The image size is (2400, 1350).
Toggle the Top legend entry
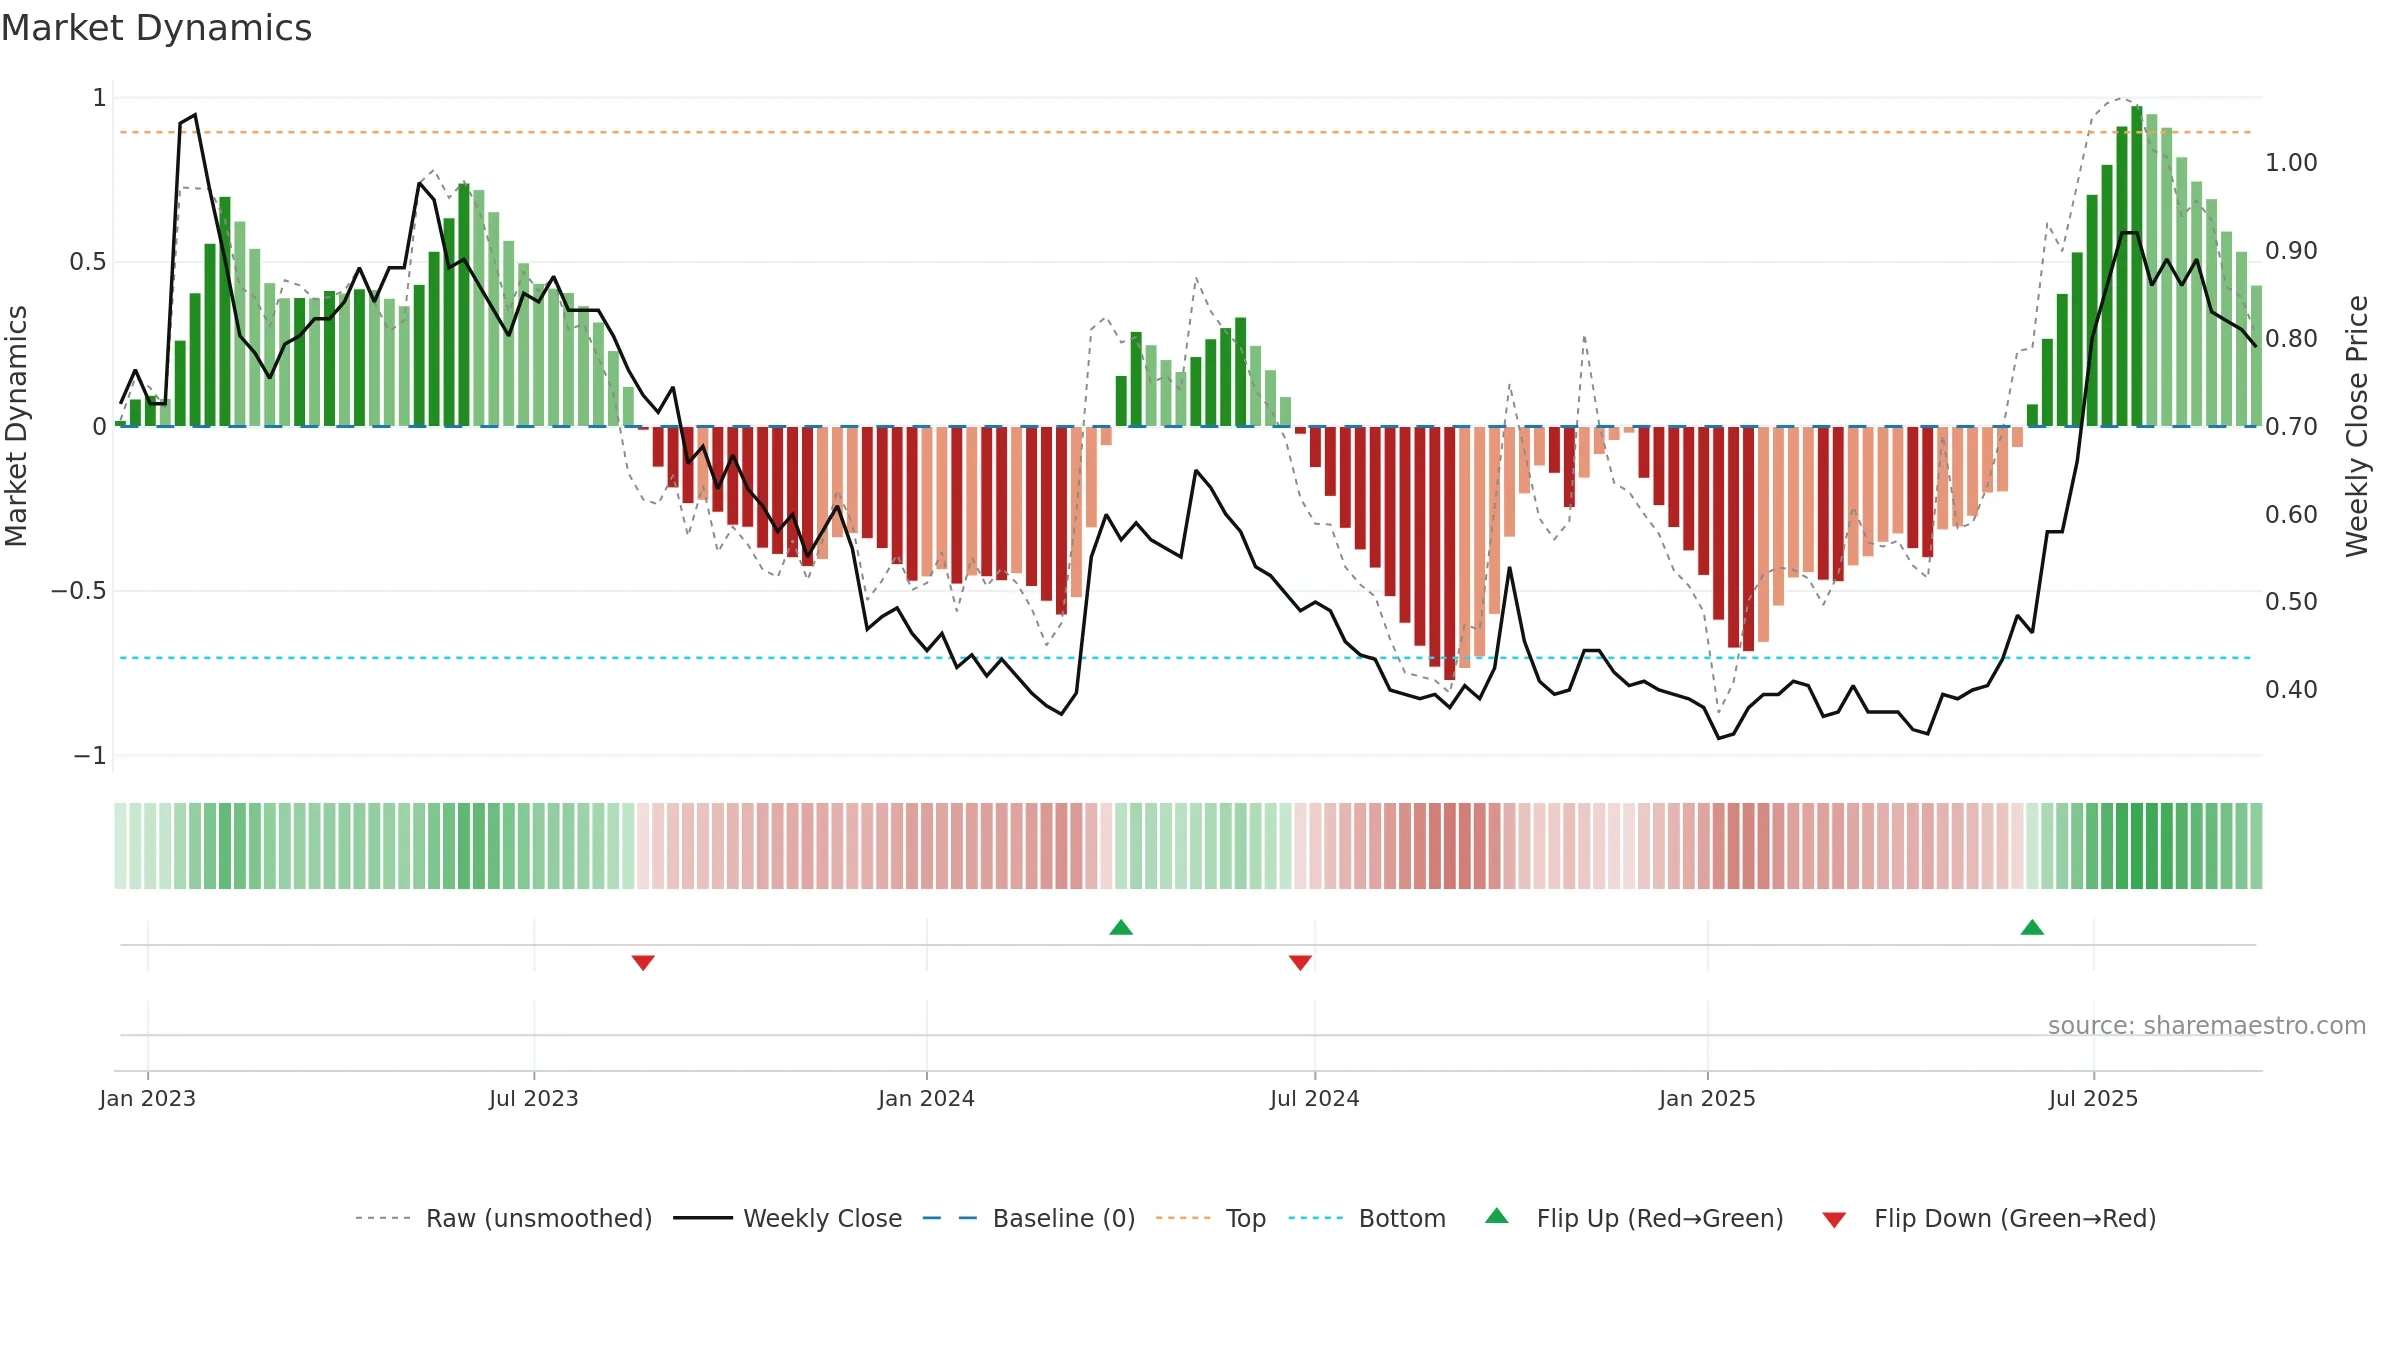1210,1218
